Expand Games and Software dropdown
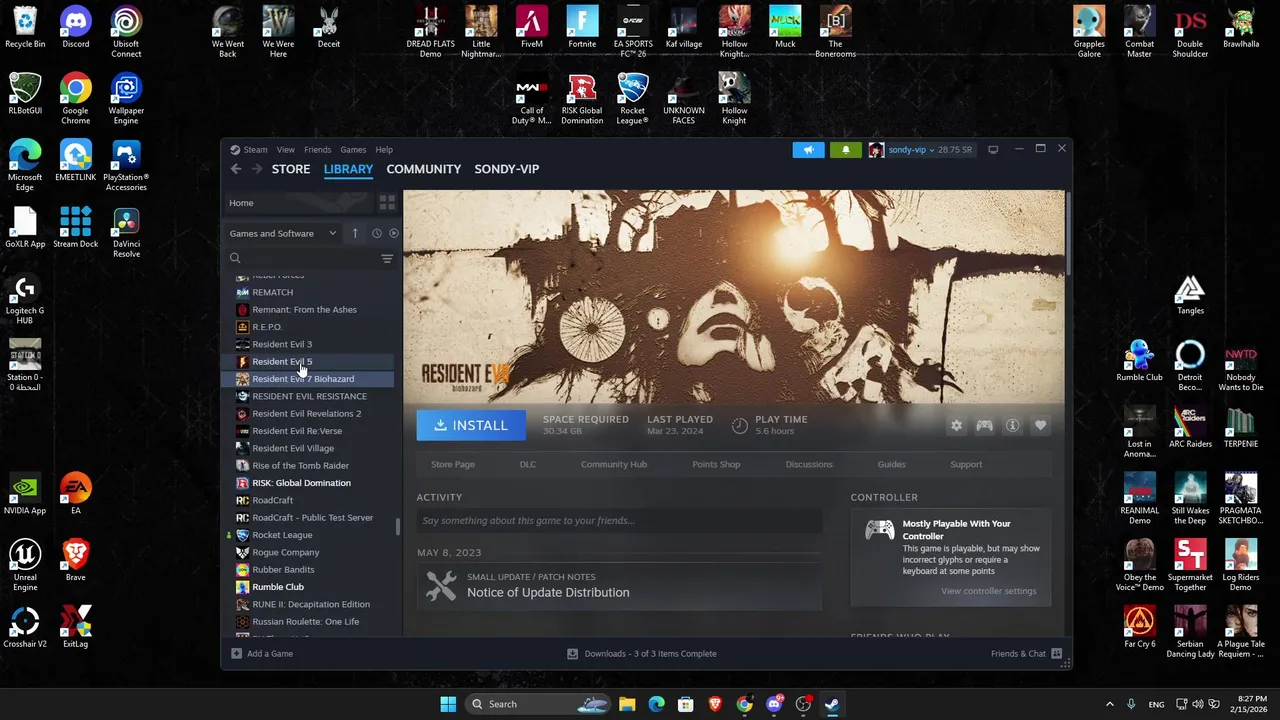 tap(283, 233)
